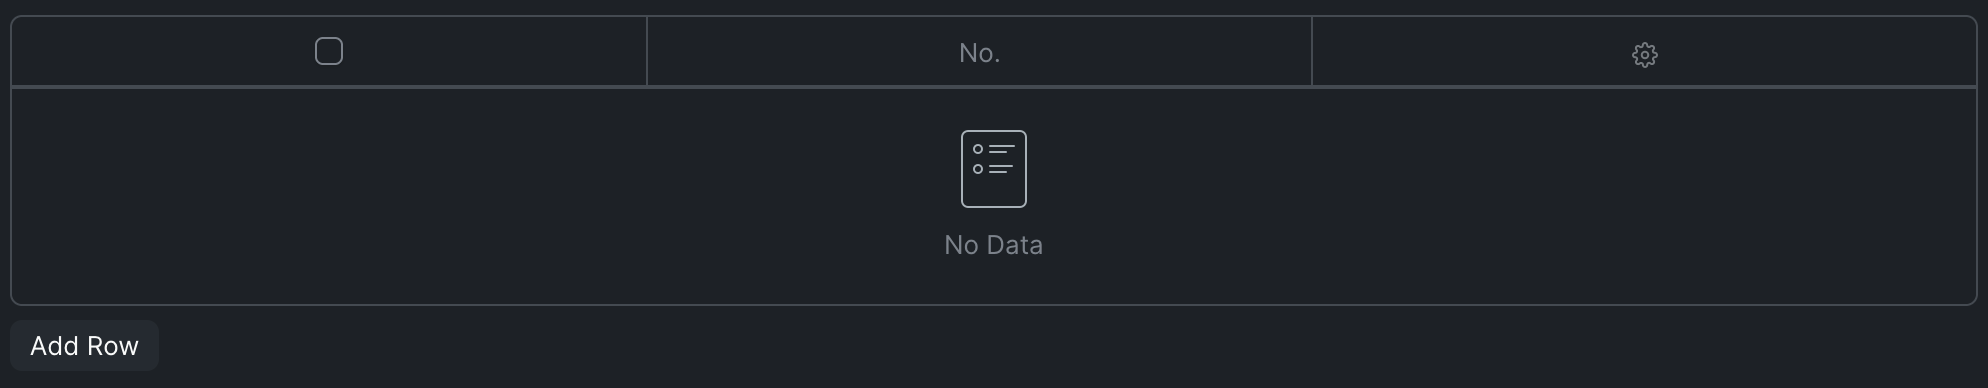1988x388 pixels.
Task: Click the cog icon in table header
Action: tap(1644, 54)
